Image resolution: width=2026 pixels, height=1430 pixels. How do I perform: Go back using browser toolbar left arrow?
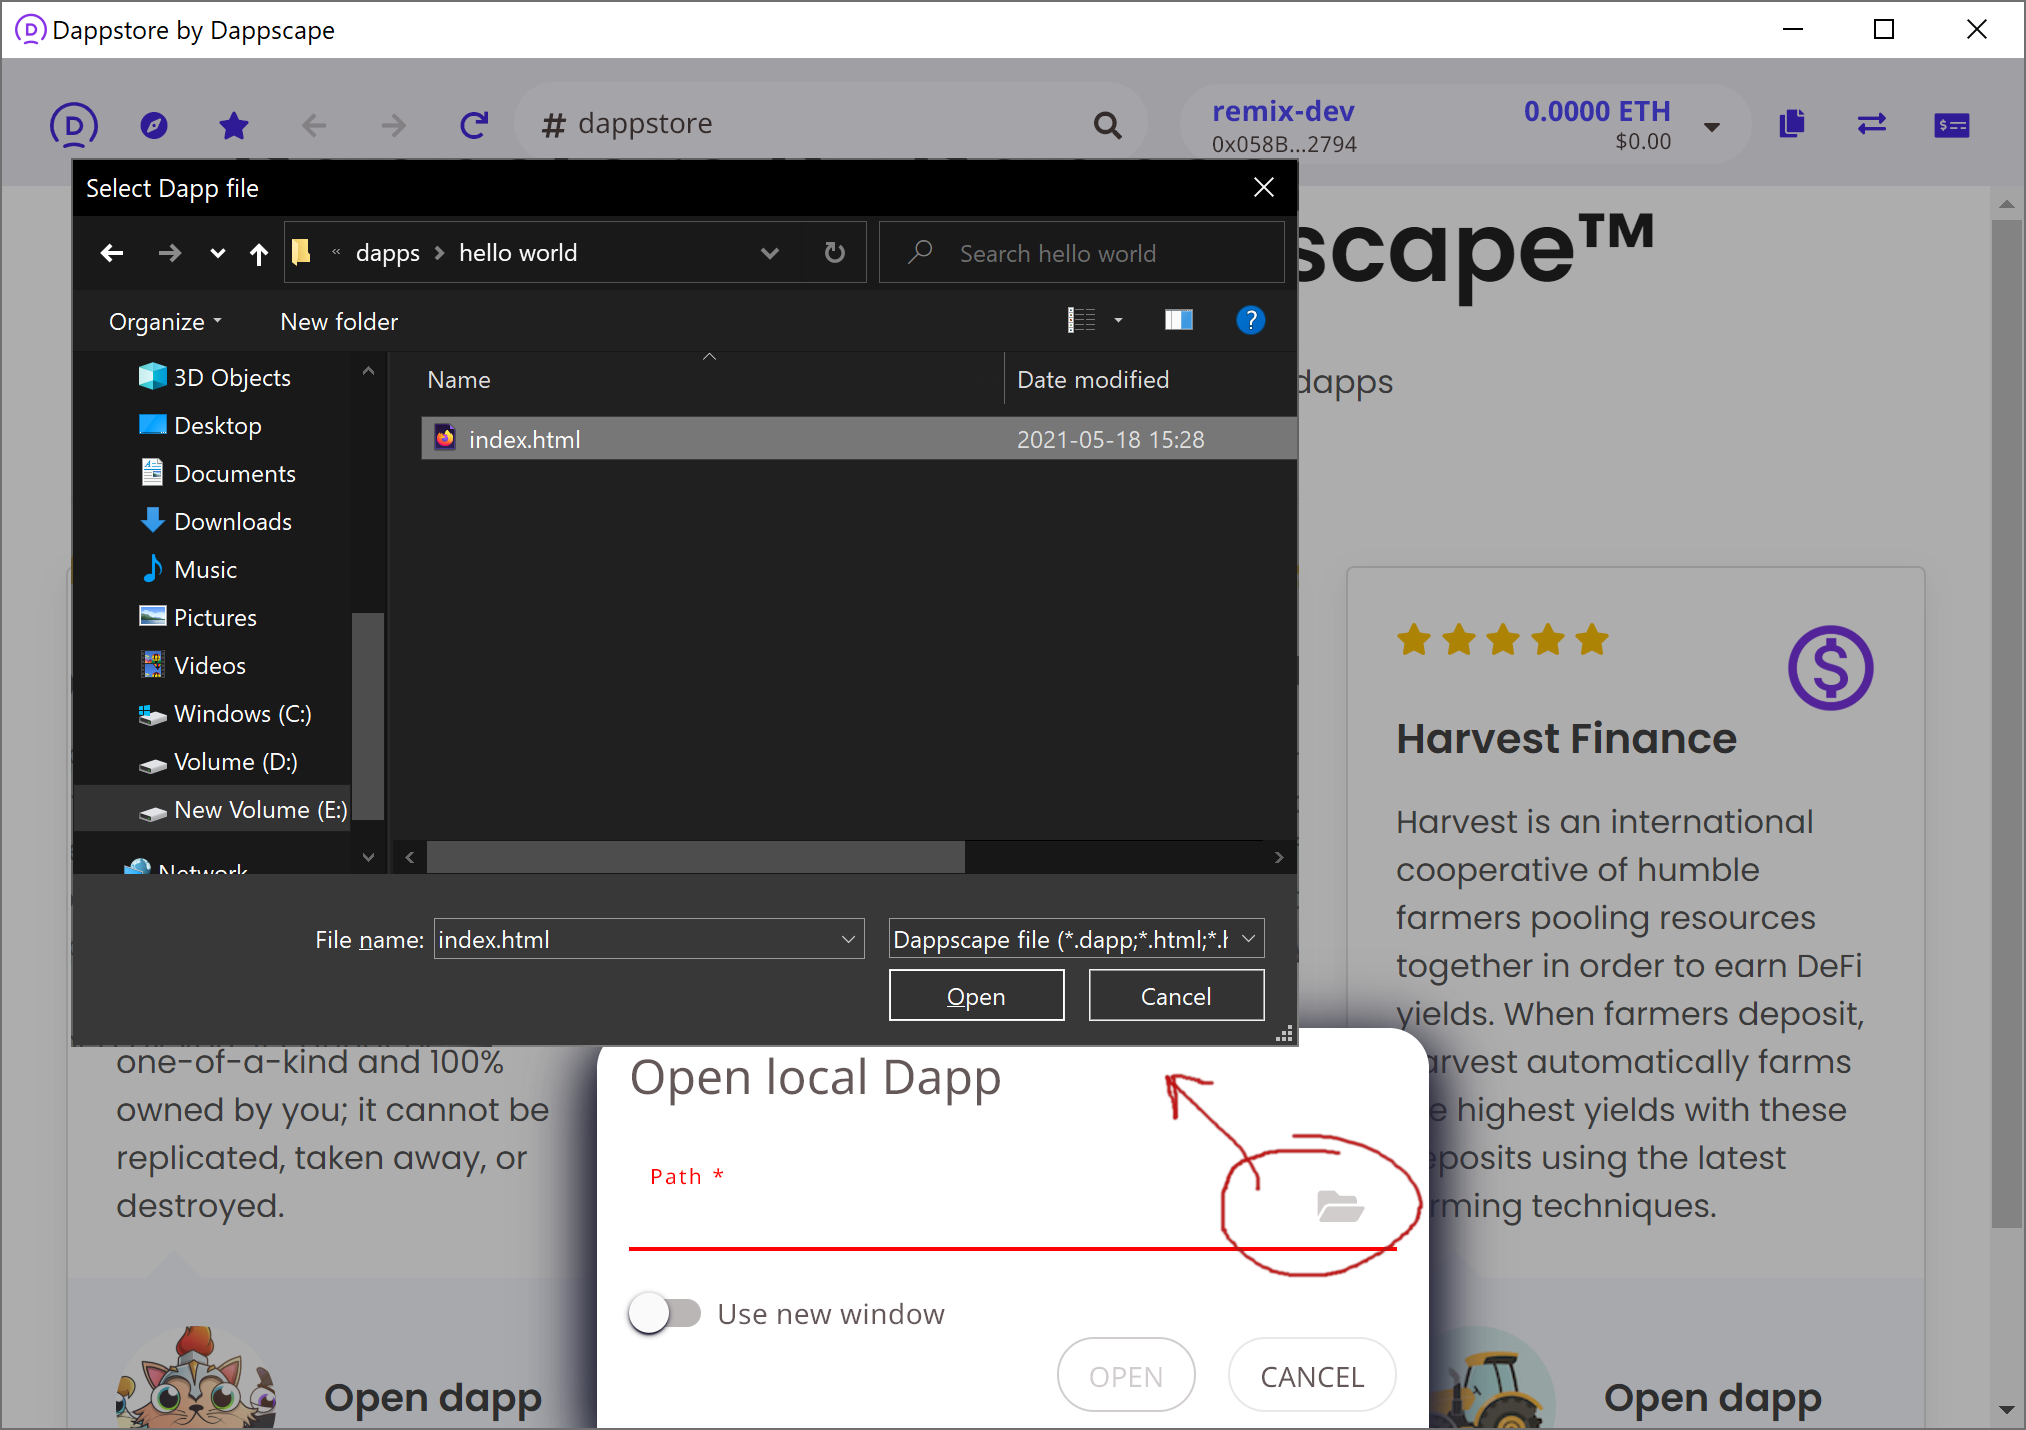click(314, 125)
